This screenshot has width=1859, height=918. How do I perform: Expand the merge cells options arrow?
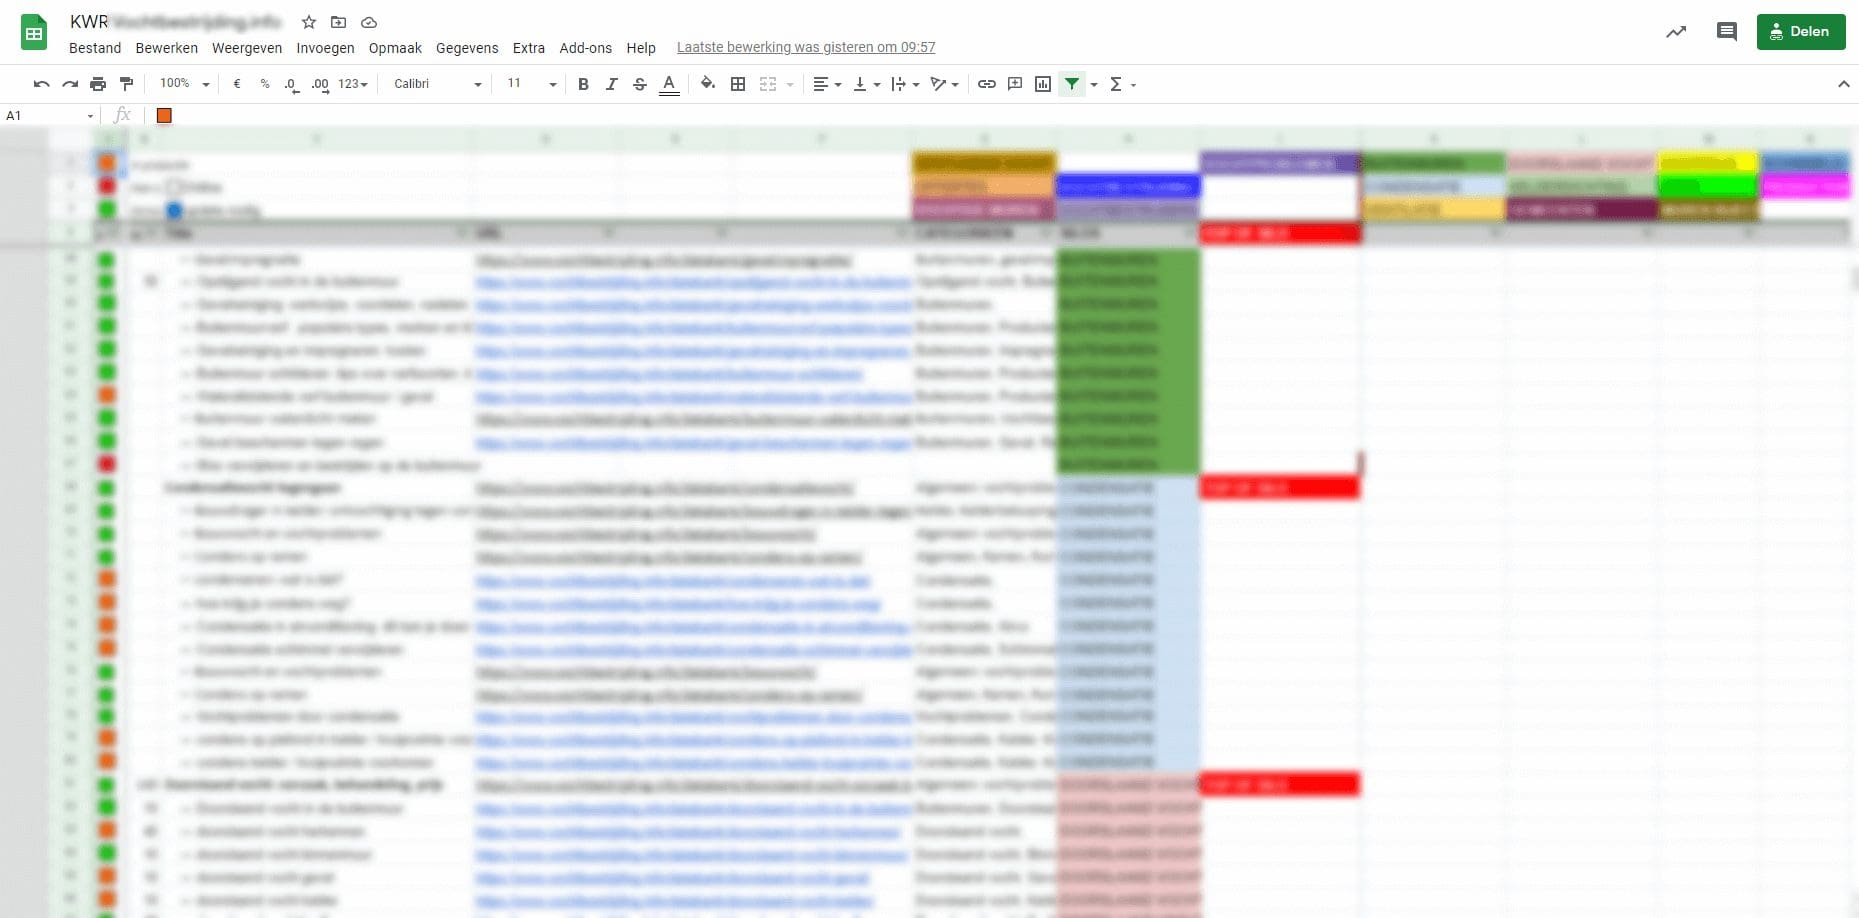(790, 84)
